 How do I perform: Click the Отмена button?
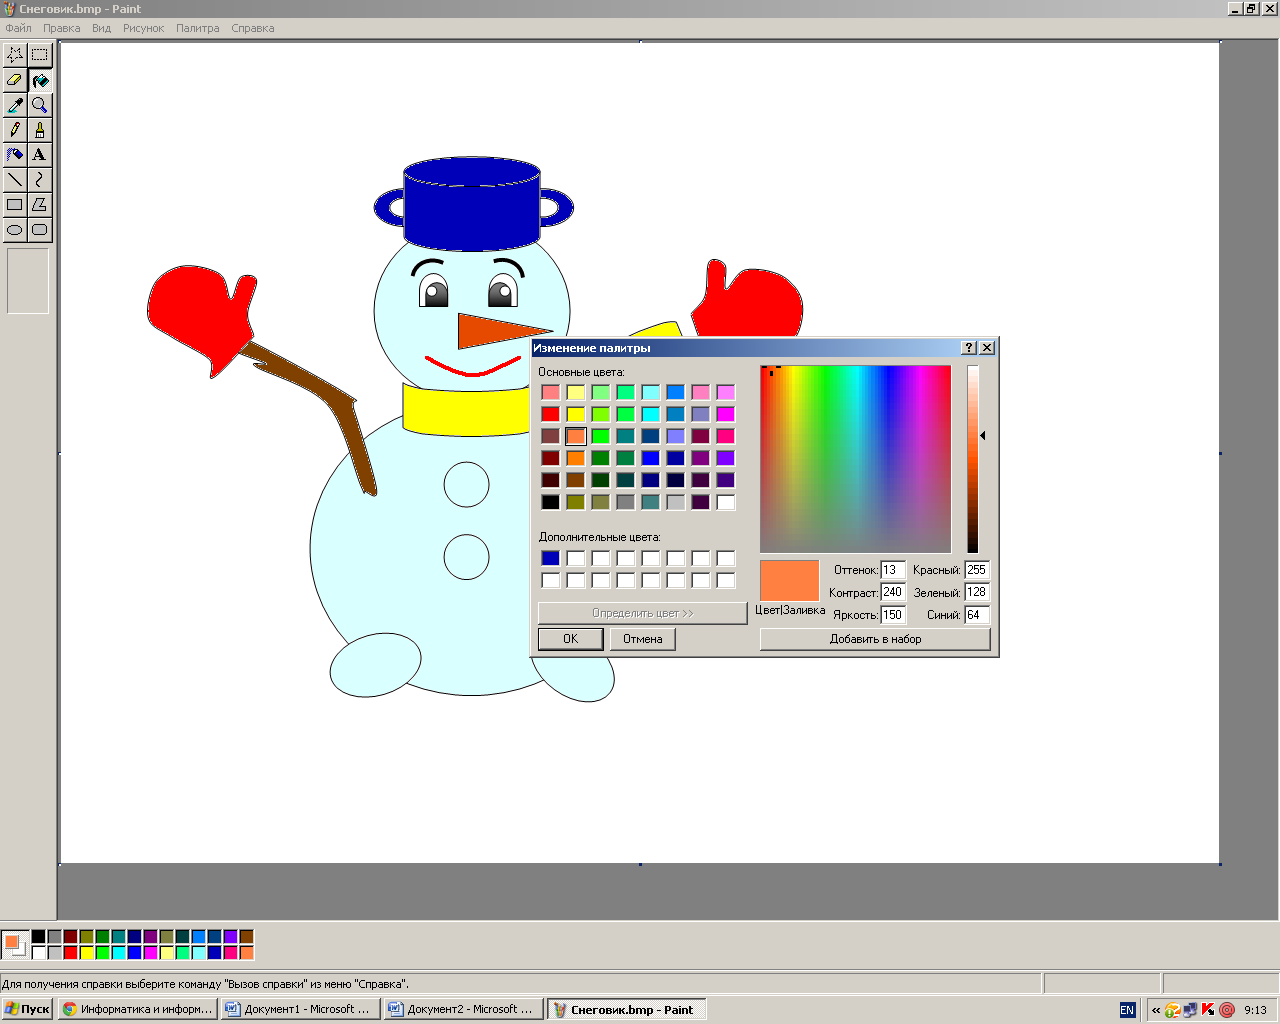click(x=642, y=639)
